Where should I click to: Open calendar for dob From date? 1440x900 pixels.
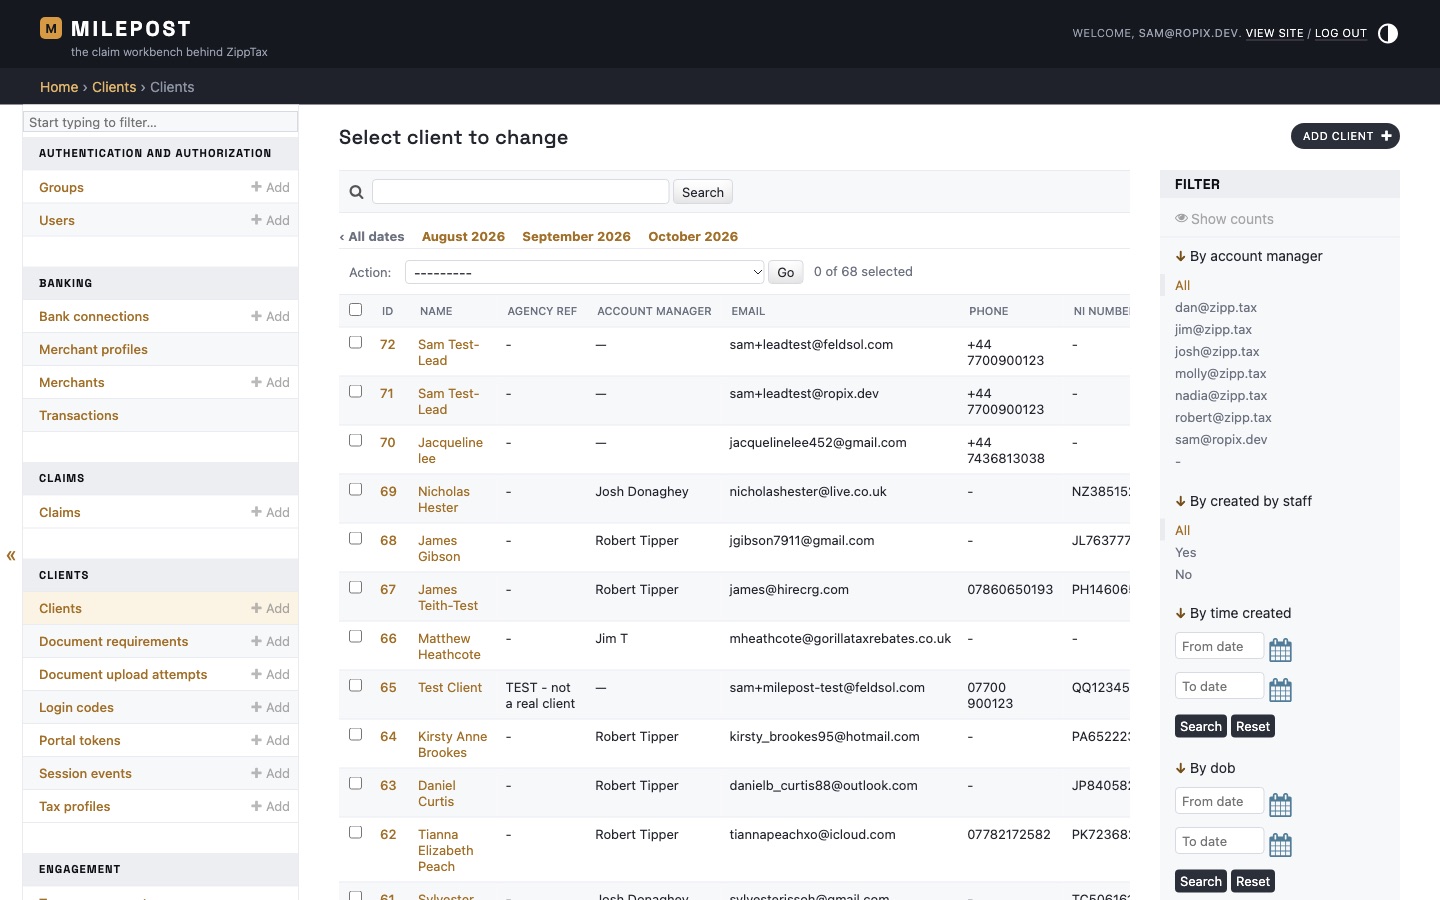tap(1280, 805)
